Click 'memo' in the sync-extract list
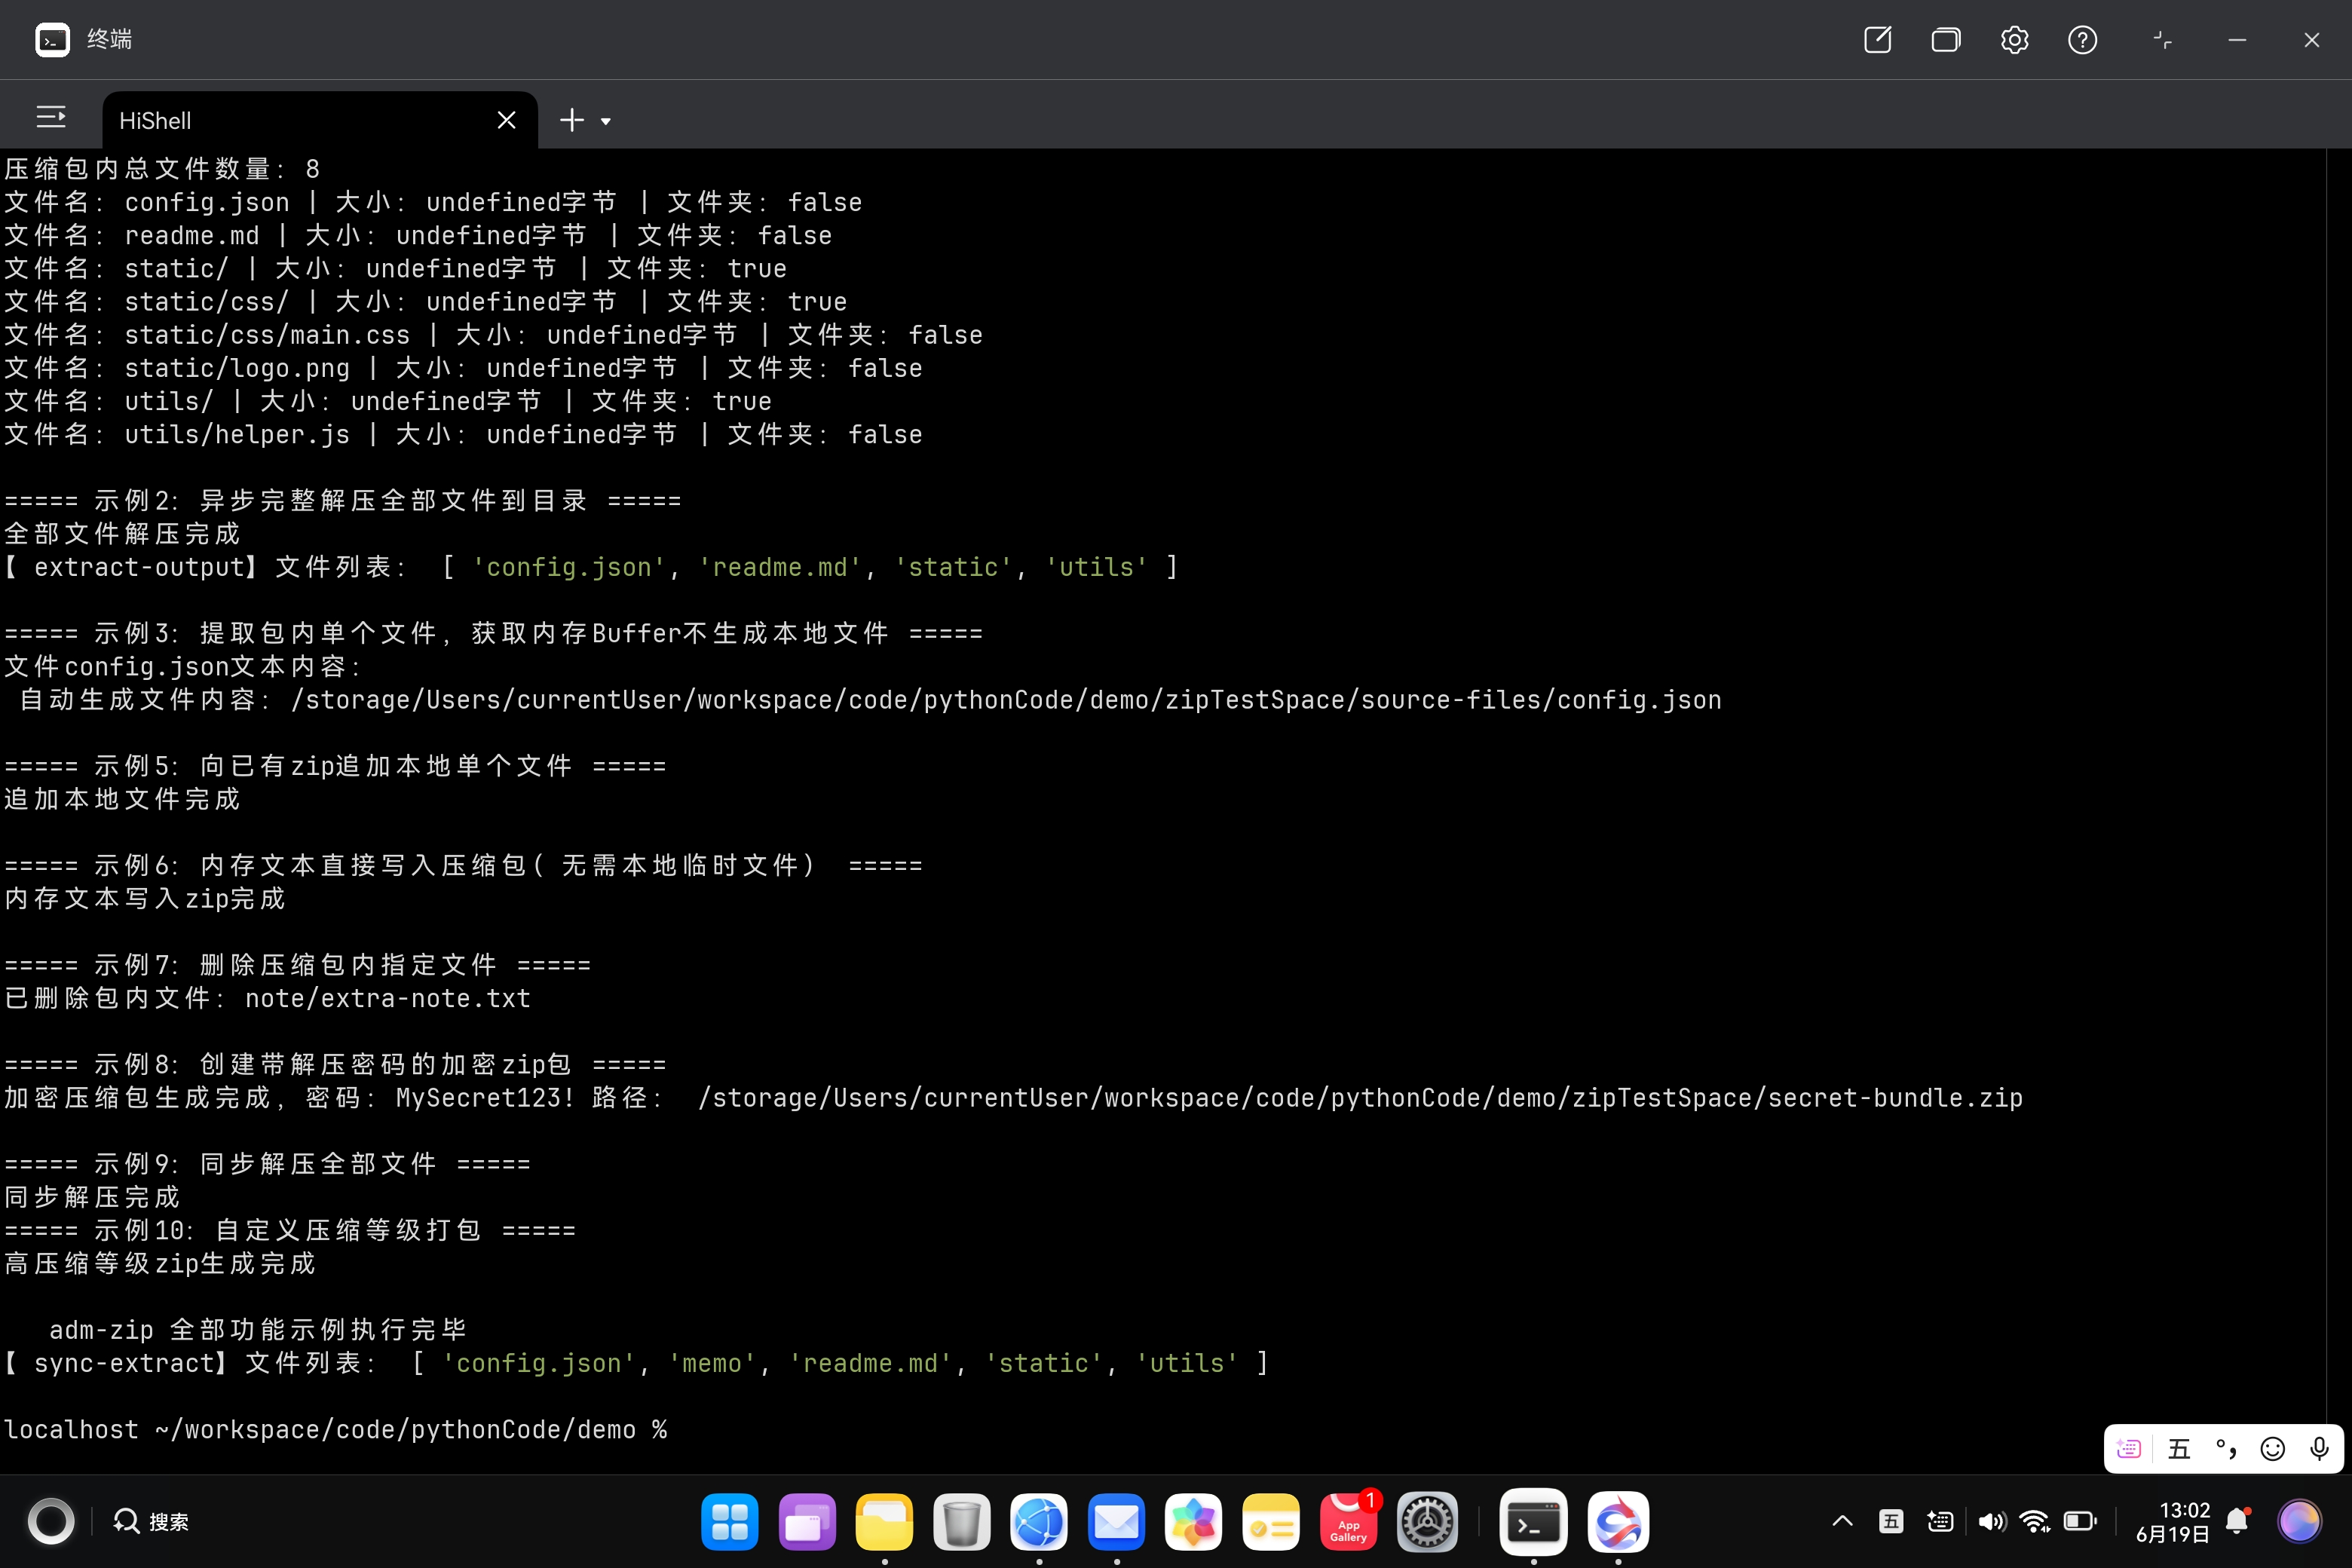 click(711, 1362)
